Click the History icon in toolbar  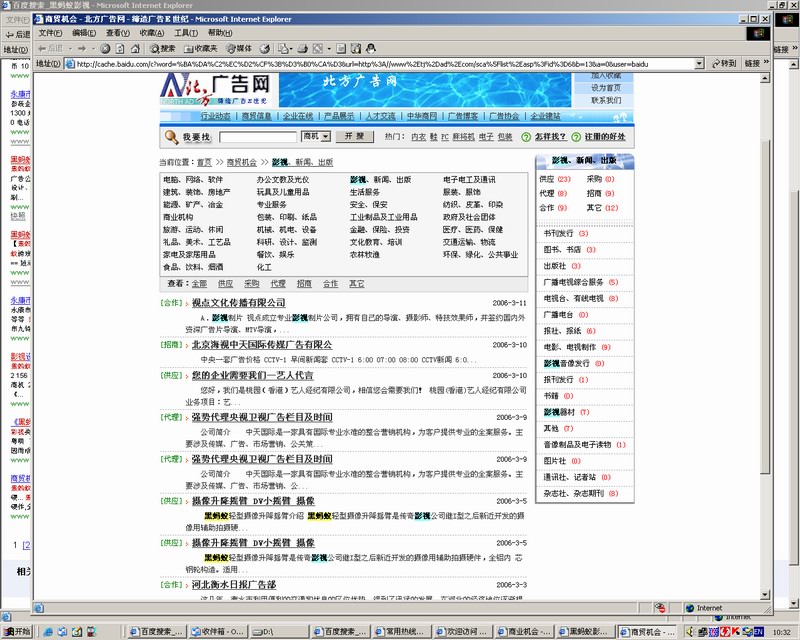click(x=265, y=48)
